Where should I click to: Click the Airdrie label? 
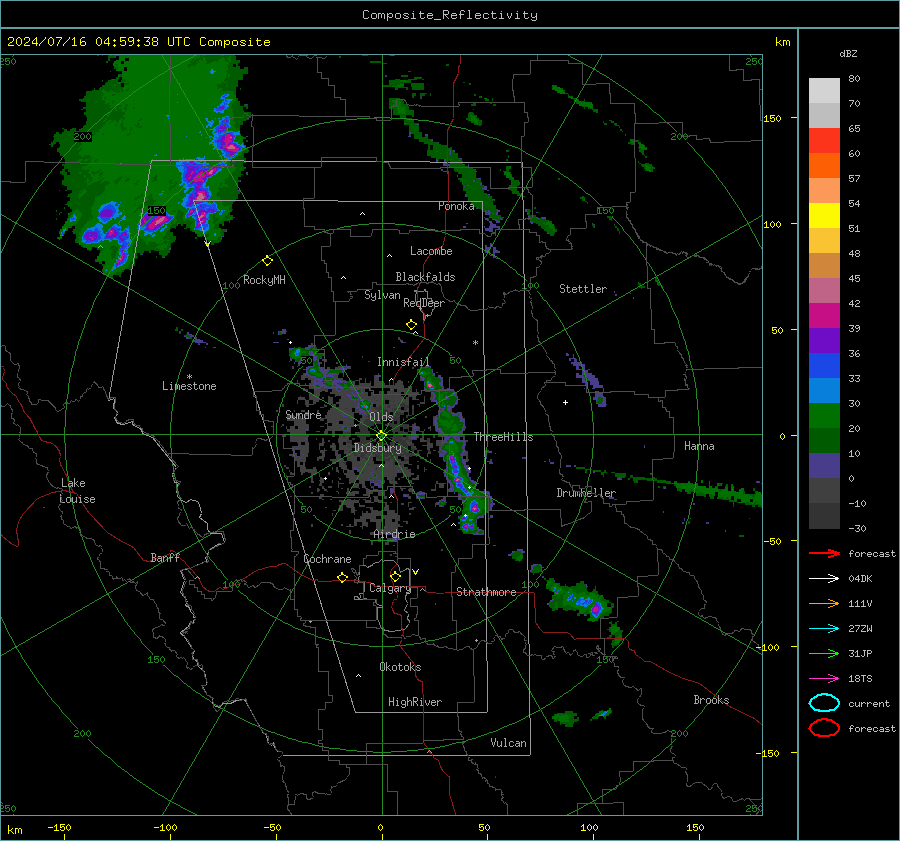pos(394,534)
